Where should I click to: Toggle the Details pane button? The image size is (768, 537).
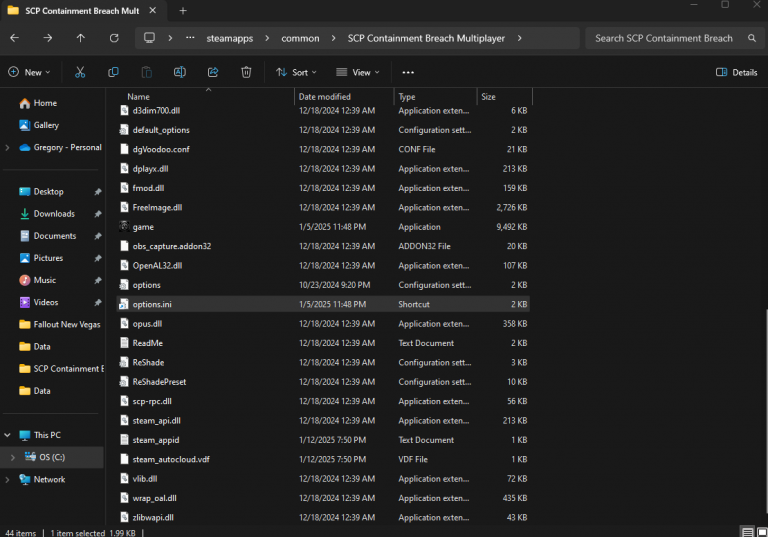point(736,72)
